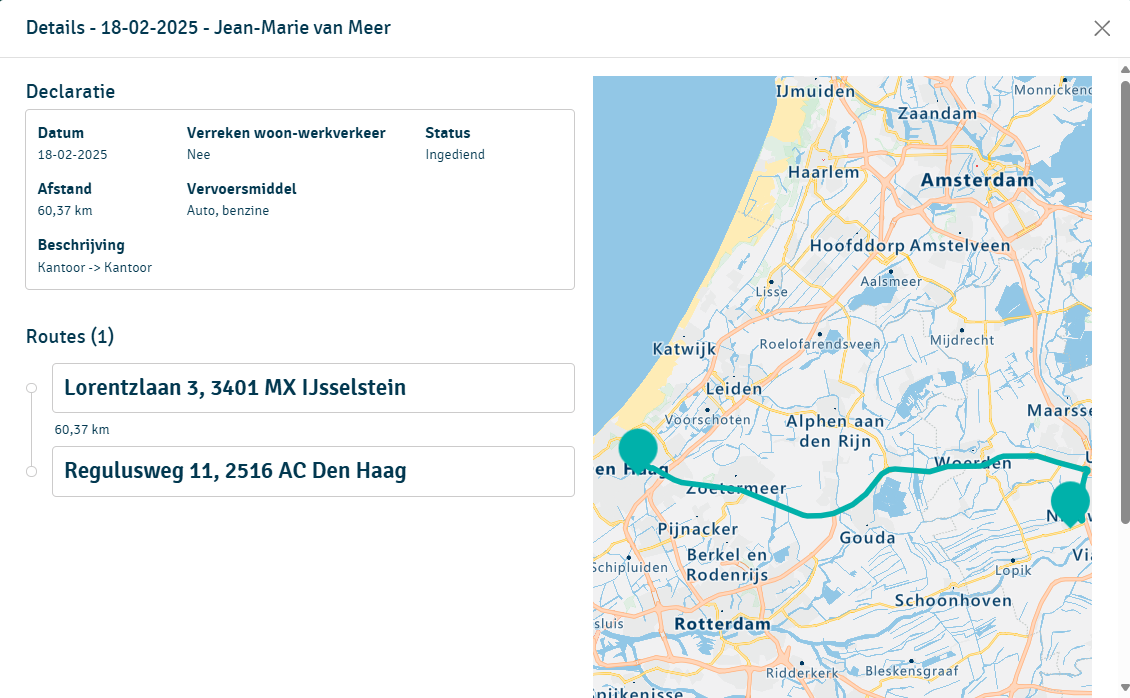
Task: Click the Amsterdam label on the map
Action: 977,181
